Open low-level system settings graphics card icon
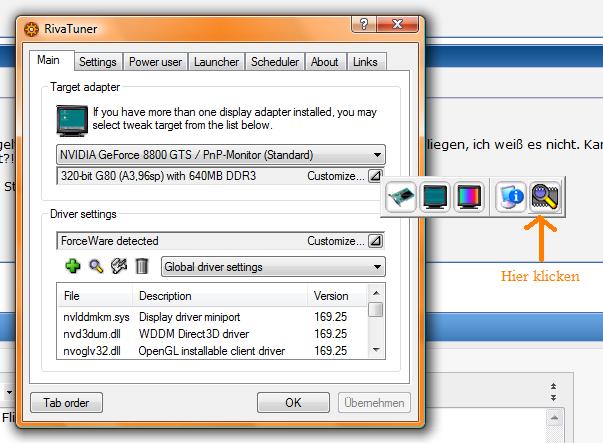 [401, 197]
